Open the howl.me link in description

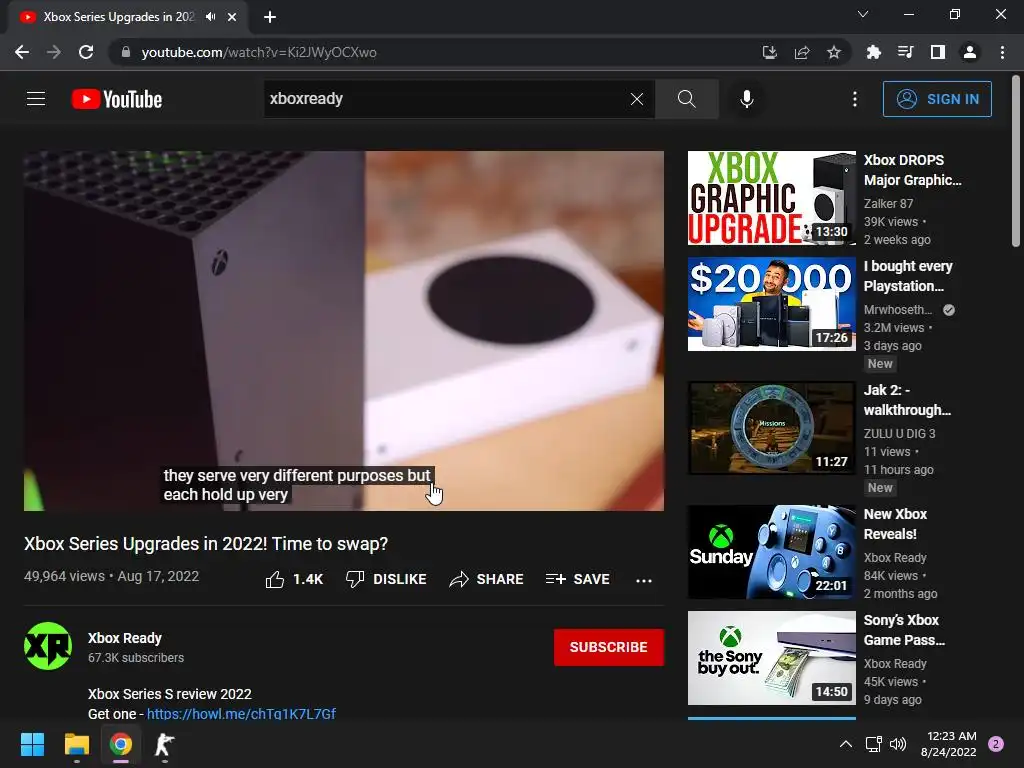(x=241, y=713)
